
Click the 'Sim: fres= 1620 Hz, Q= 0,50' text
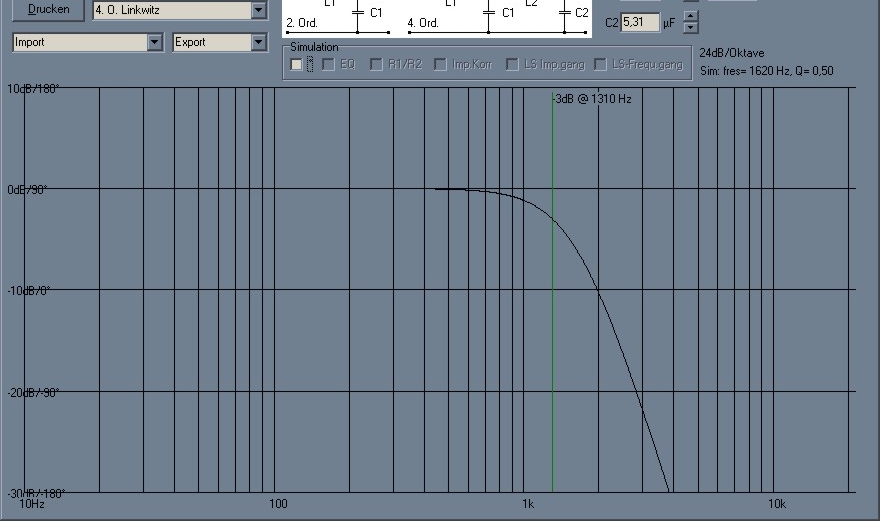pos(767,71)
